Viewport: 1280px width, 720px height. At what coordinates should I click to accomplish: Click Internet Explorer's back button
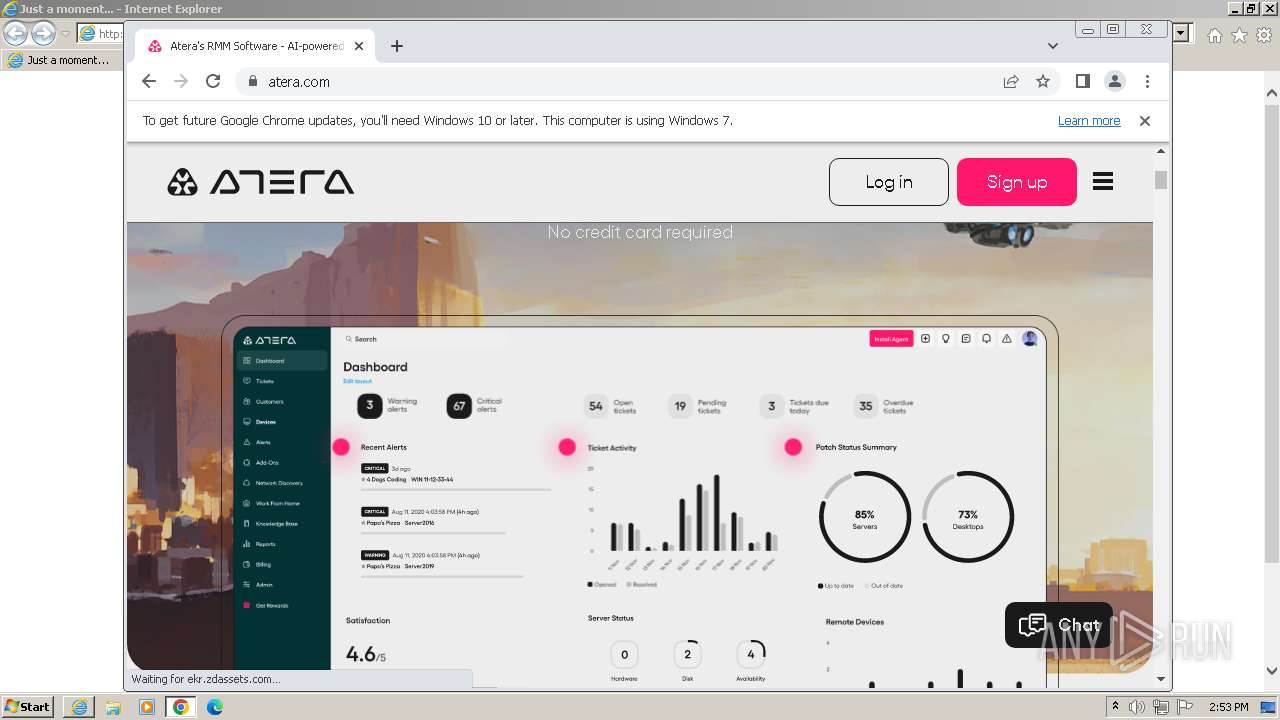pyautogui.click(x=15, y=33)
